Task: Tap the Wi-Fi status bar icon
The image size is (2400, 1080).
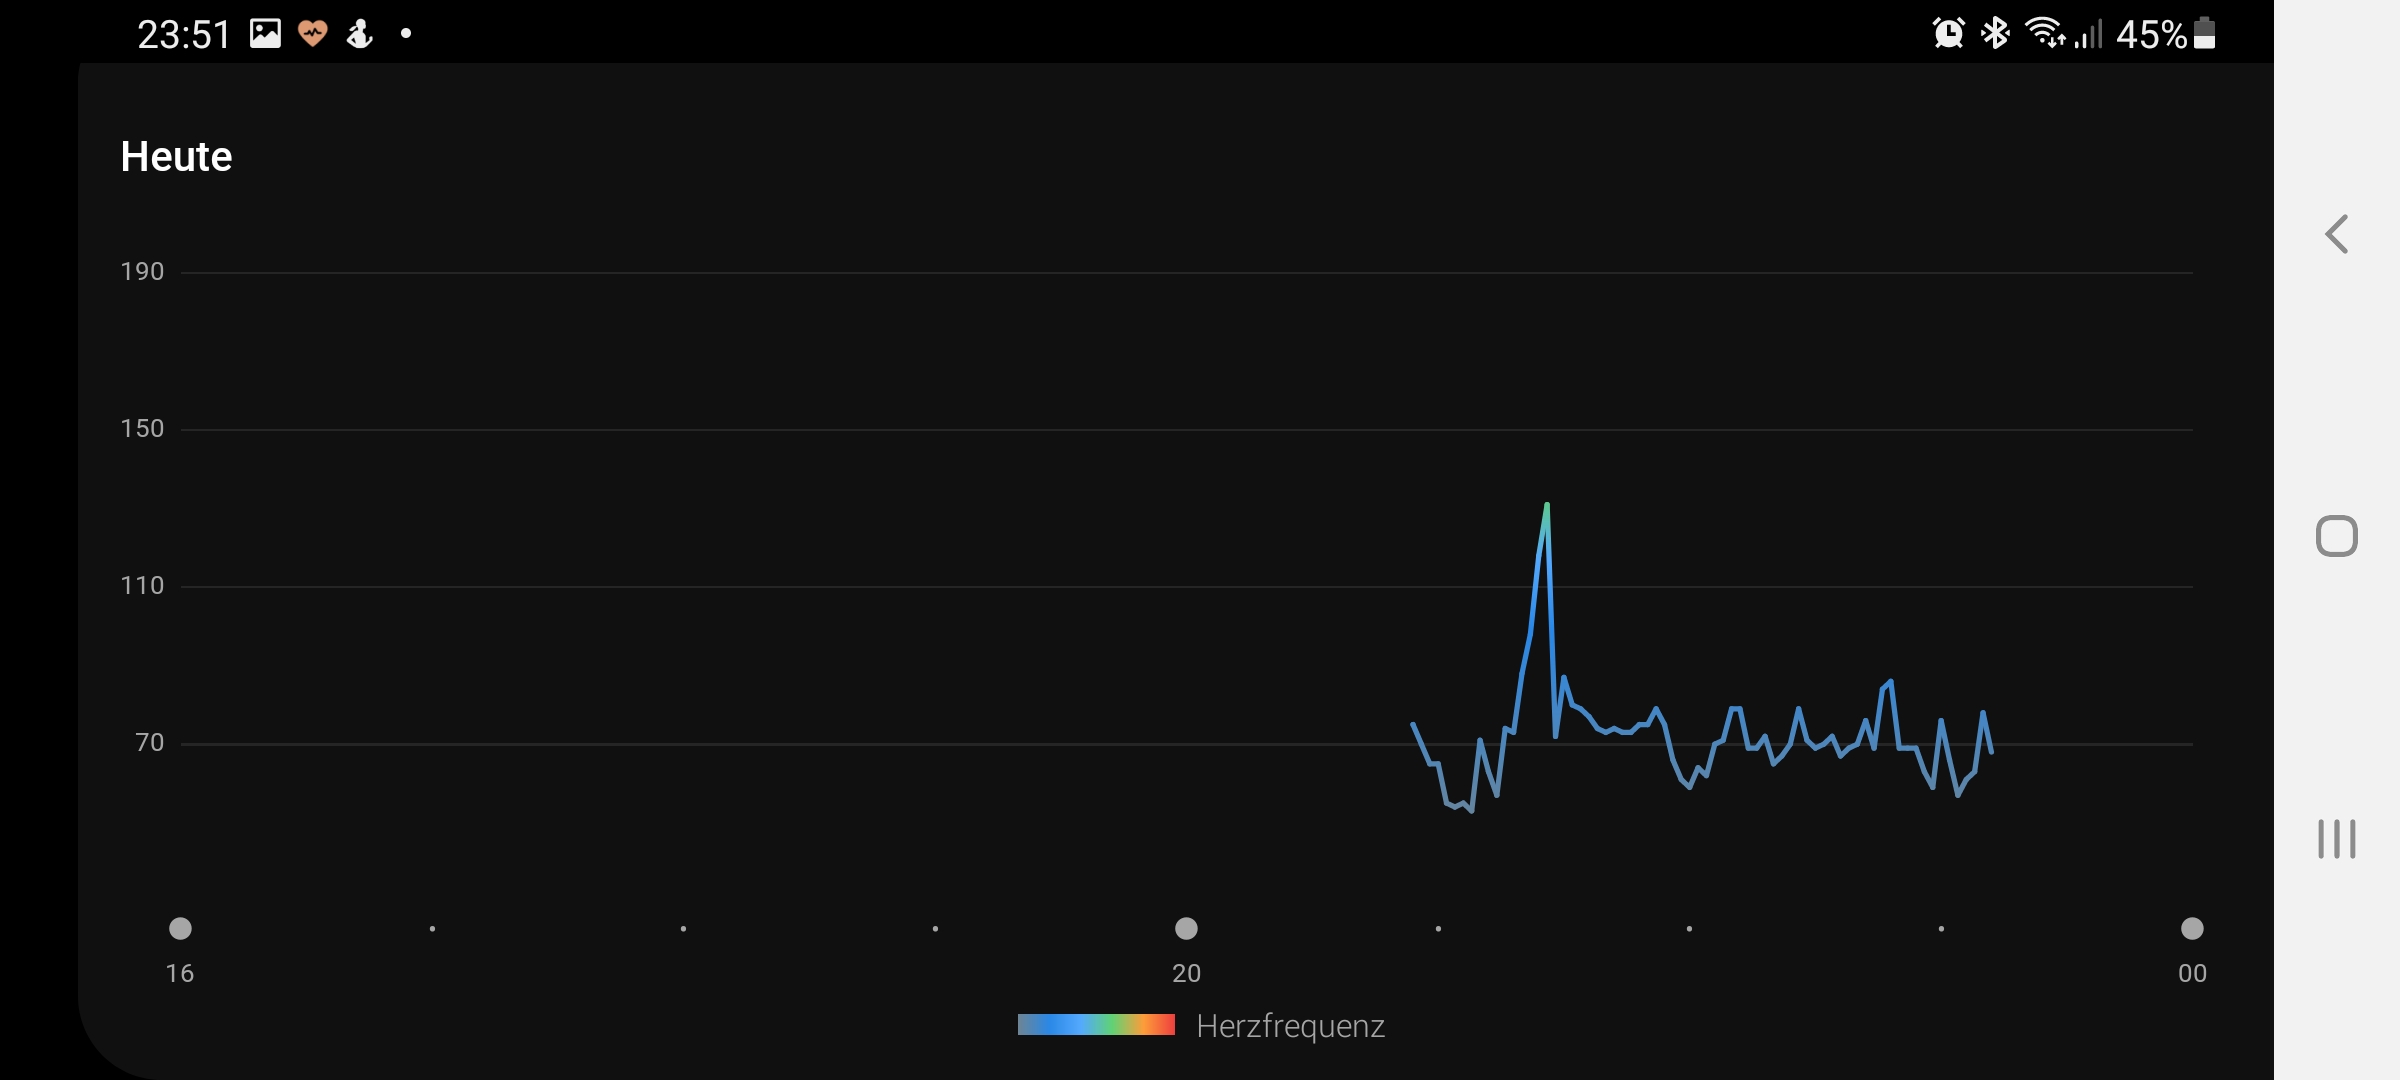Action: click(2044, 33)
